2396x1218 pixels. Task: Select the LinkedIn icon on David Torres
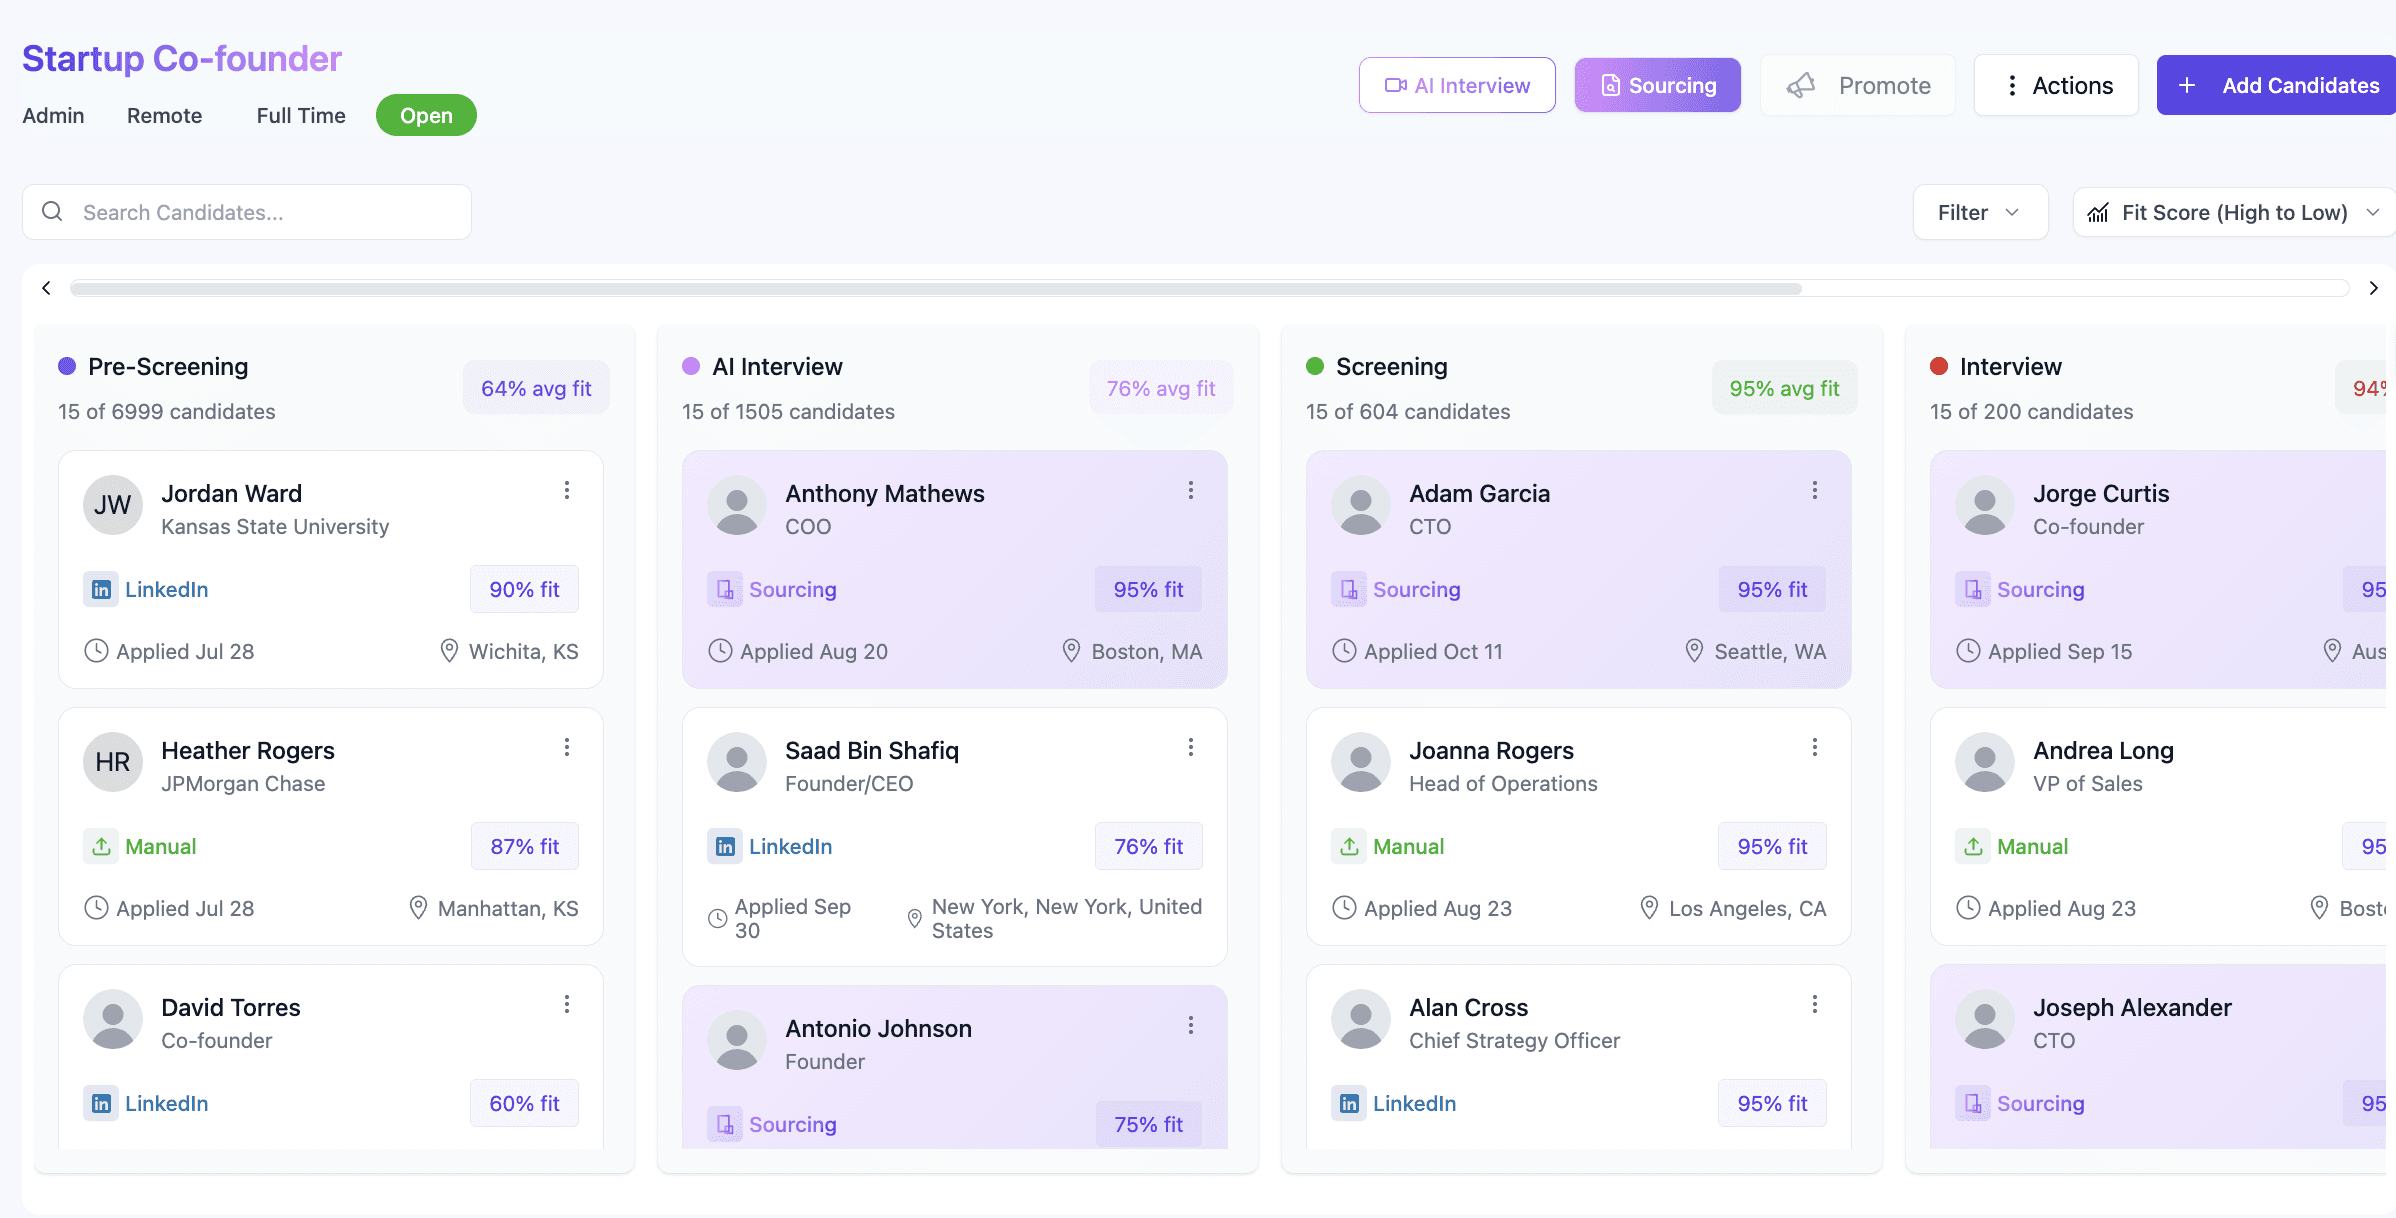[101, 1103]
